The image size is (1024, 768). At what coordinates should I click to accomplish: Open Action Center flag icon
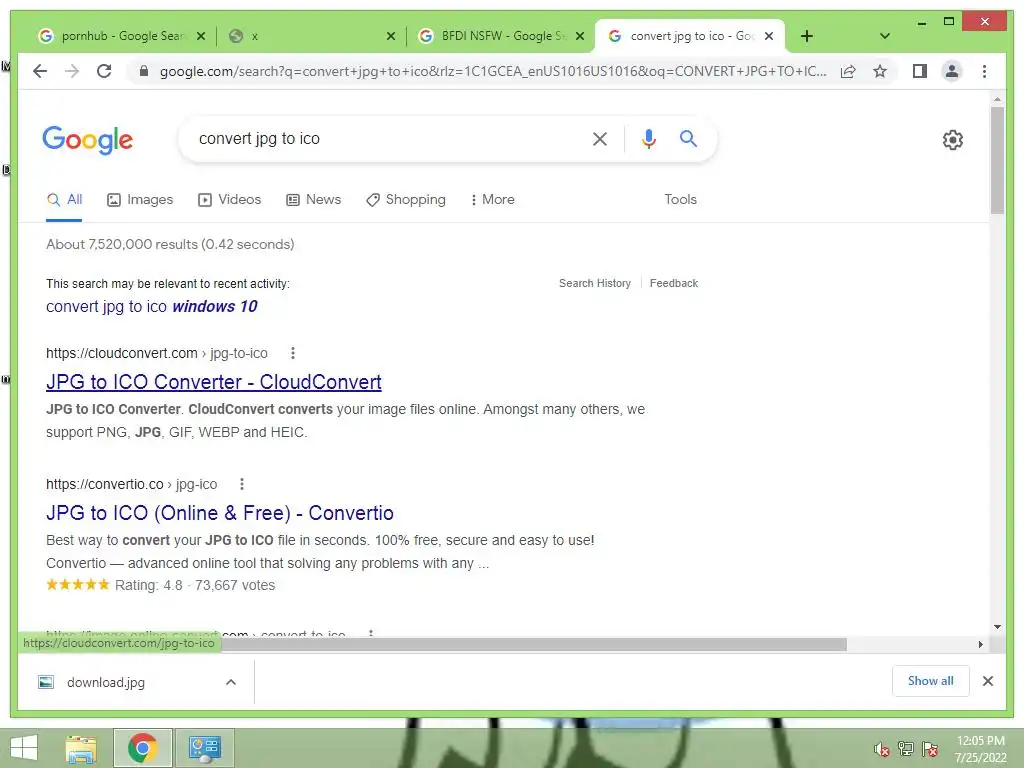930,749
